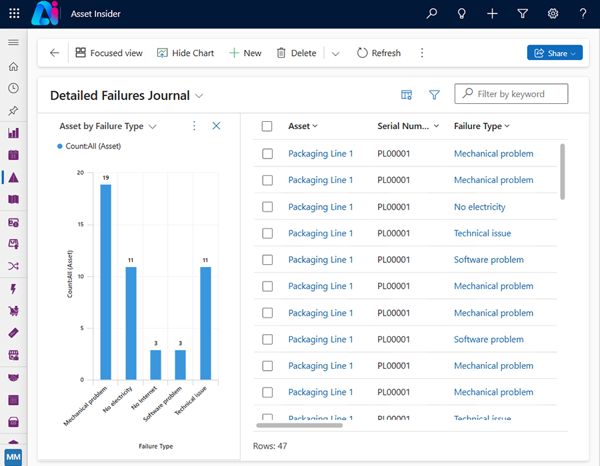Open first Software problem link
The width and height of the screenshot is (600, 466).
[489, 259]
